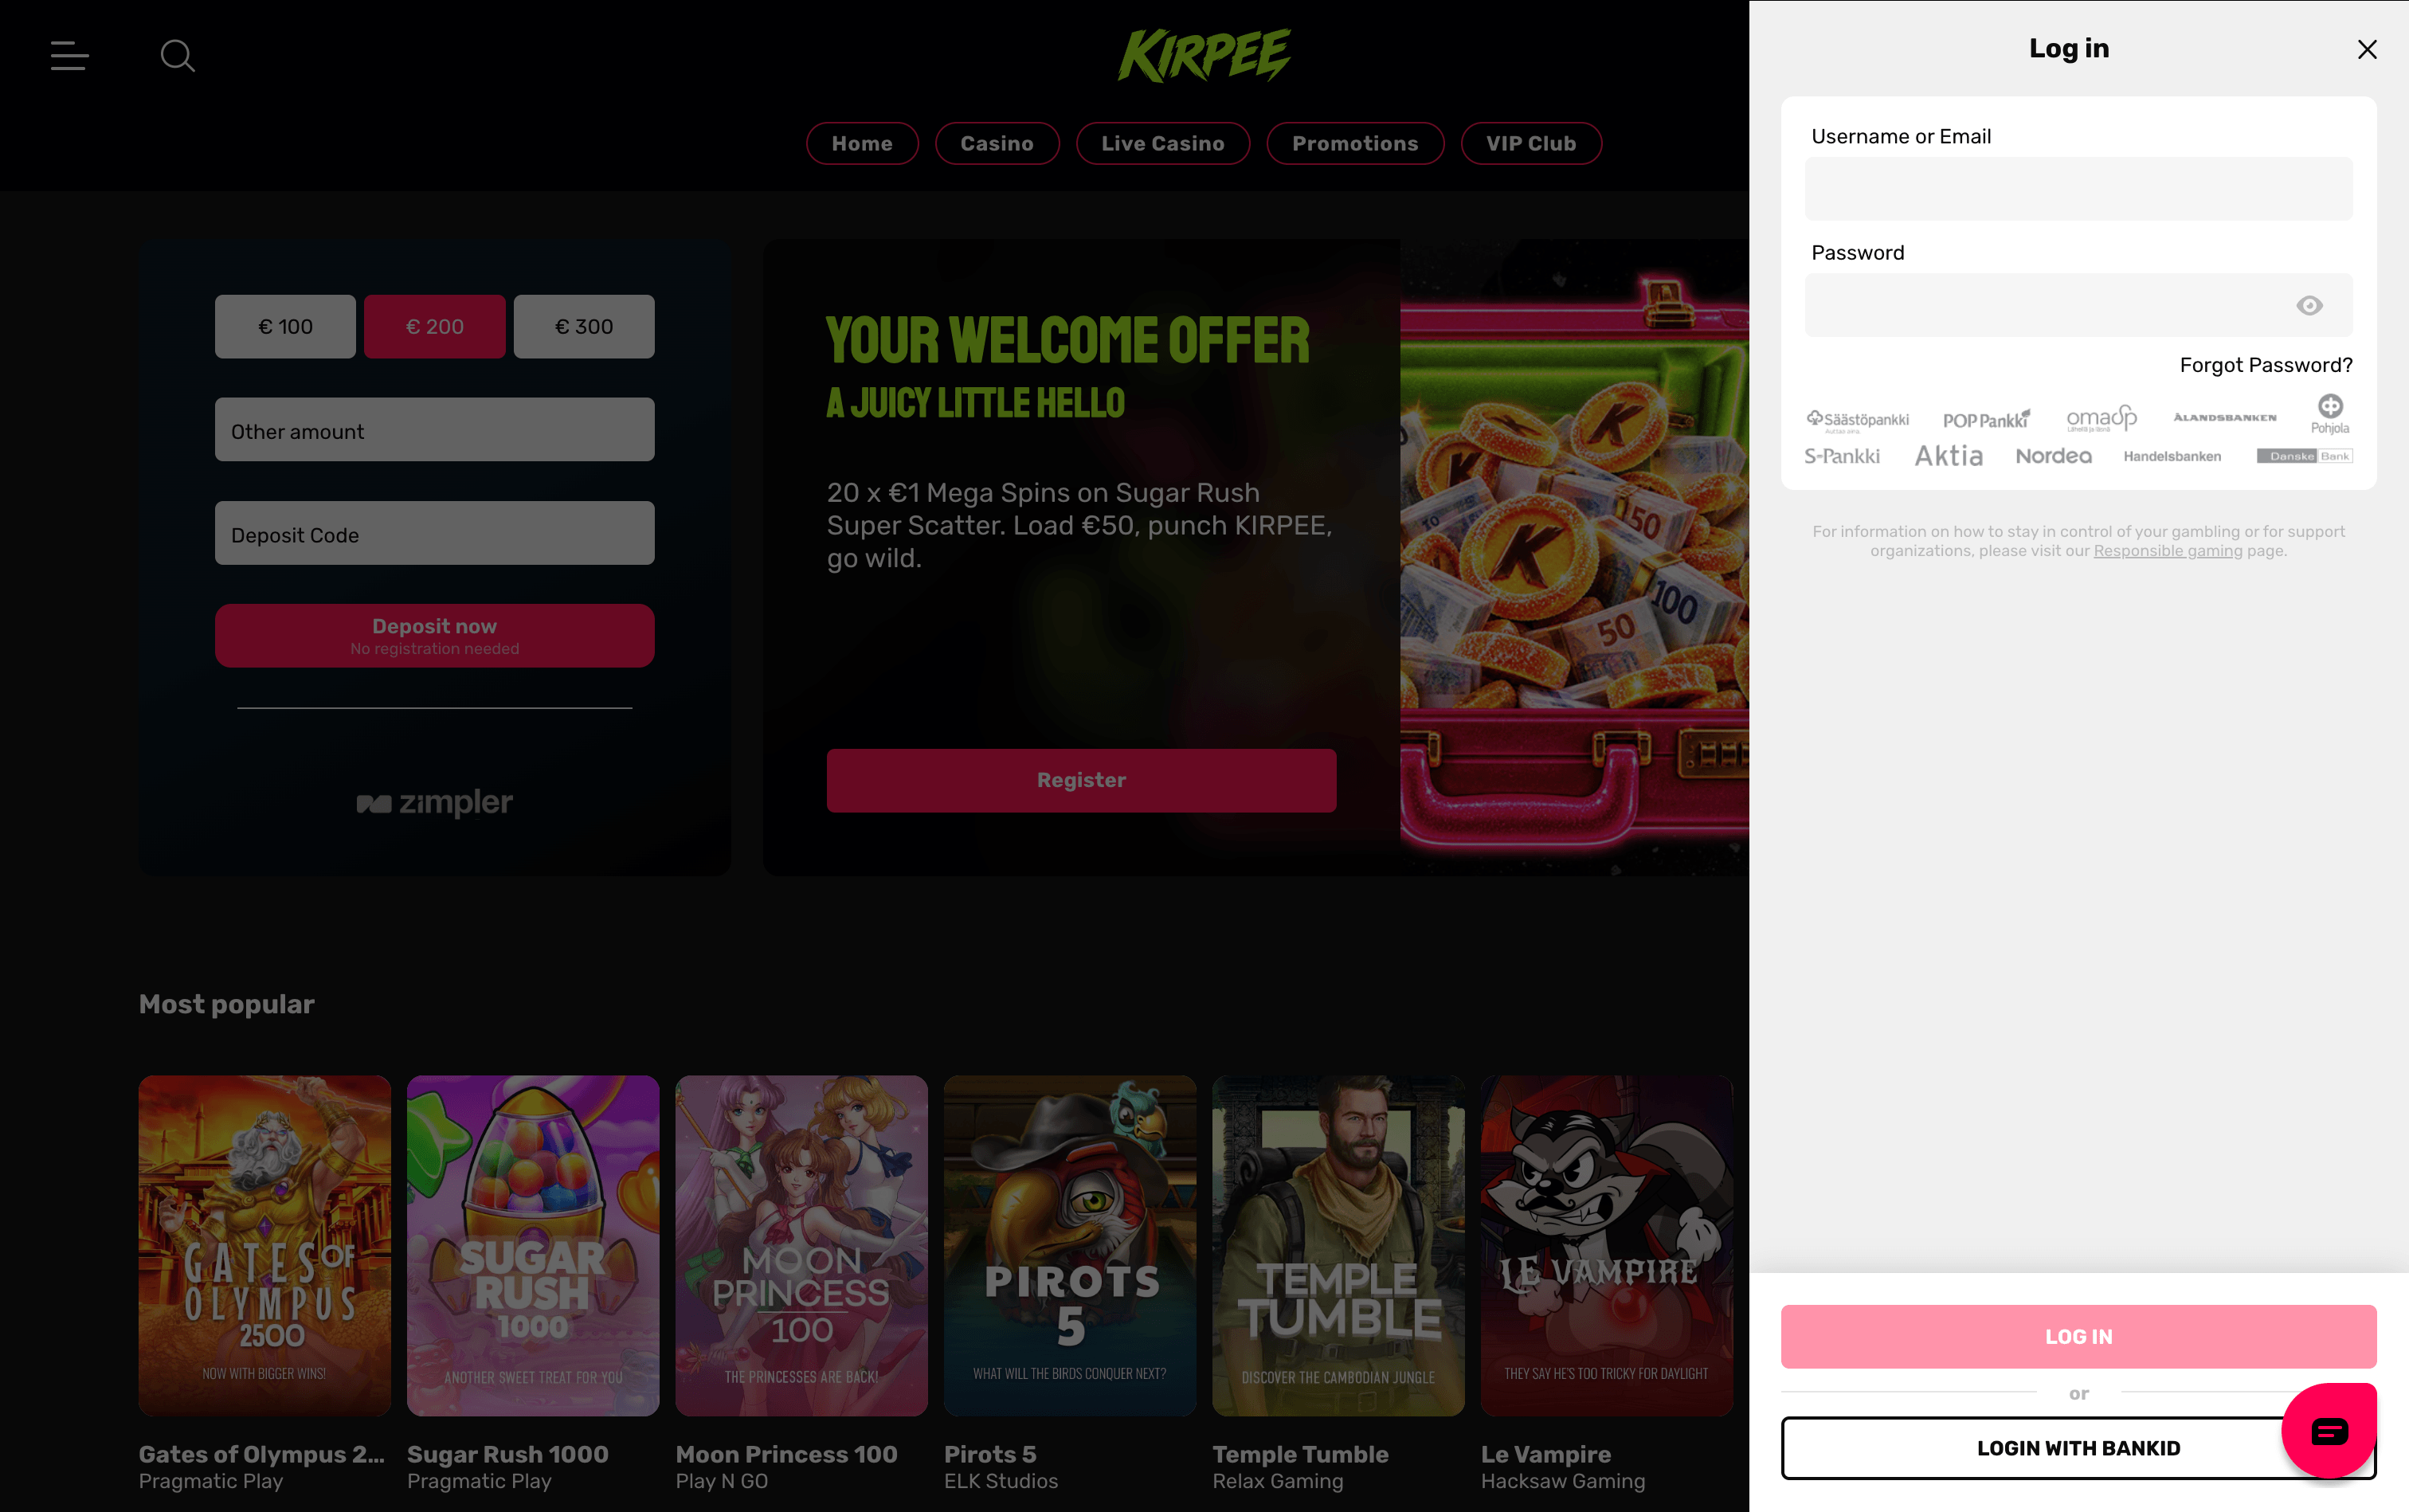Click the Other amount field
The image size is (2409, 1512).
(x=435, y=430)
